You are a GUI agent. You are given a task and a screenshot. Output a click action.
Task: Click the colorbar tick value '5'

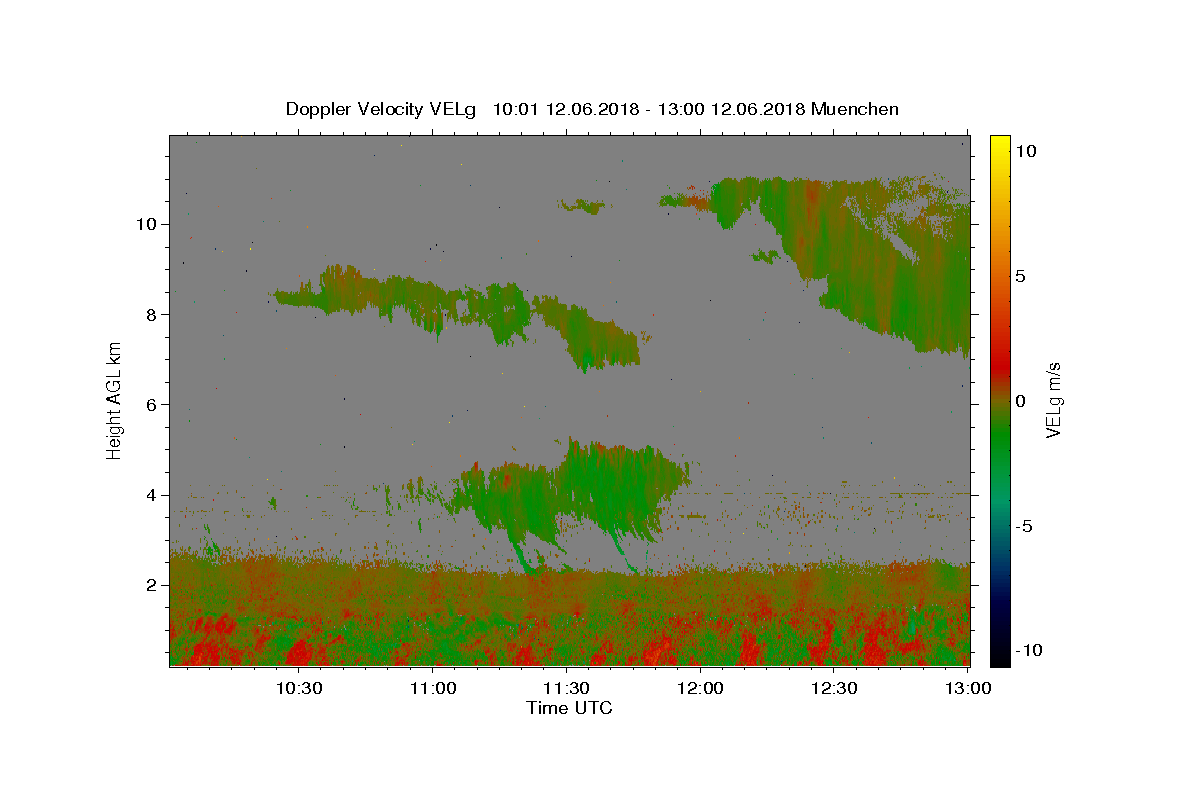tap(1020, 276)
